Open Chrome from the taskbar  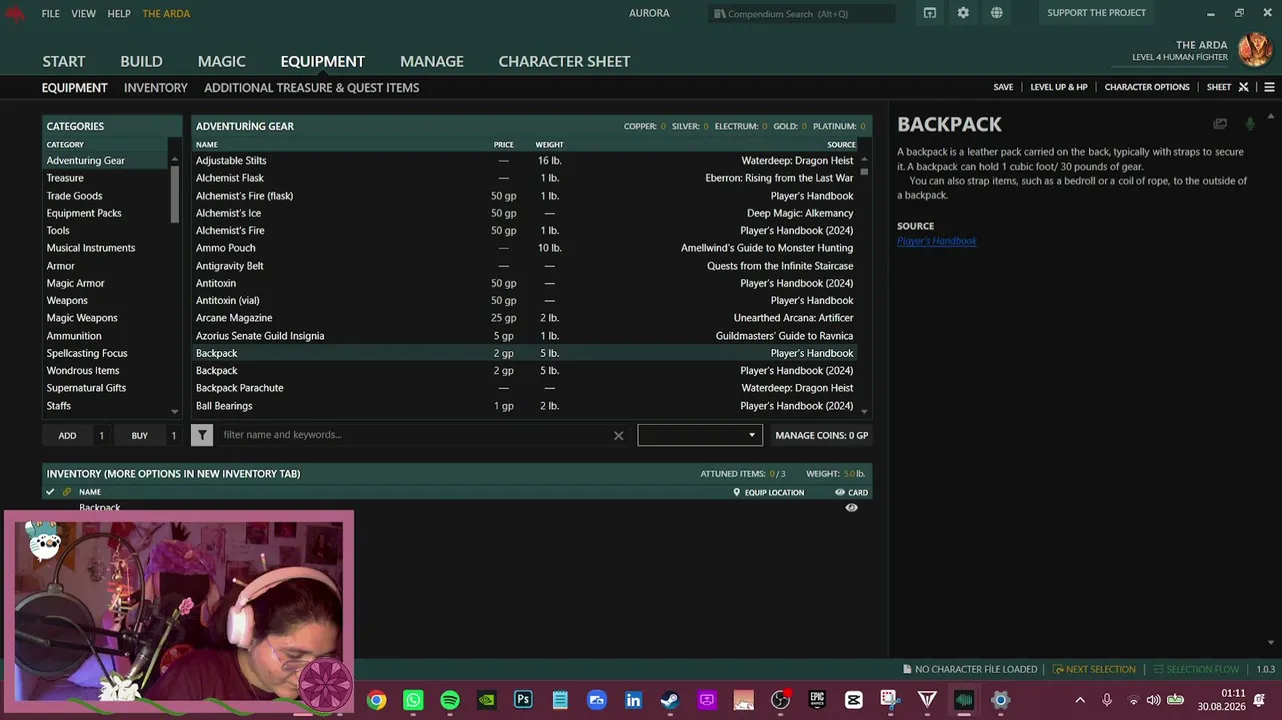(376, 700)
